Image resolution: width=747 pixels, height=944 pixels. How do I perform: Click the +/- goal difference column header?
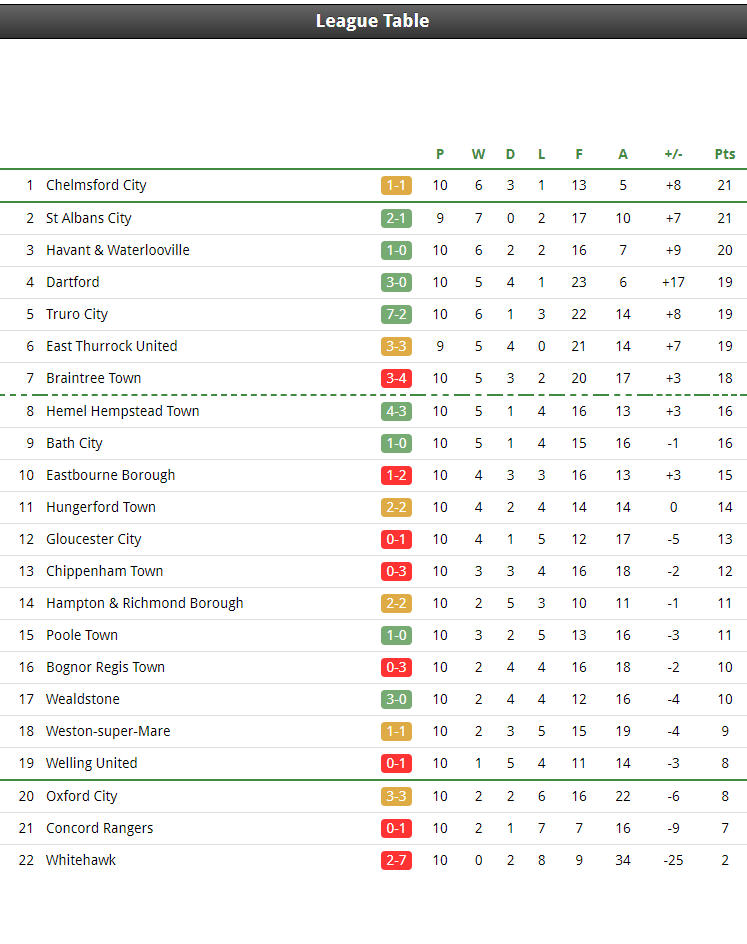[x=673, y=154]
